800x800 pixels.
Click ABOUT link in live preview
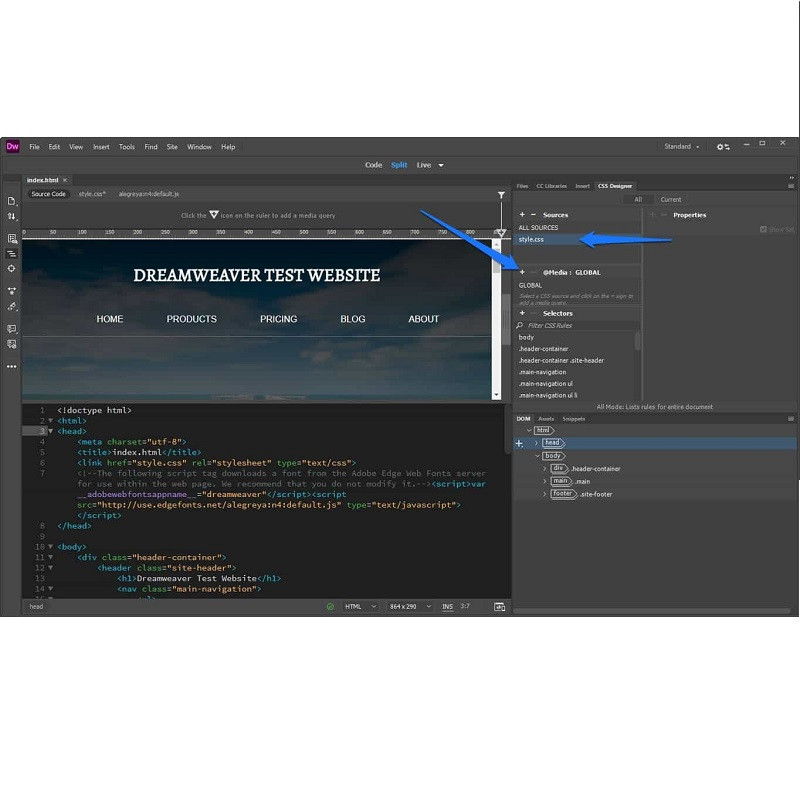(x=423, y=319)
